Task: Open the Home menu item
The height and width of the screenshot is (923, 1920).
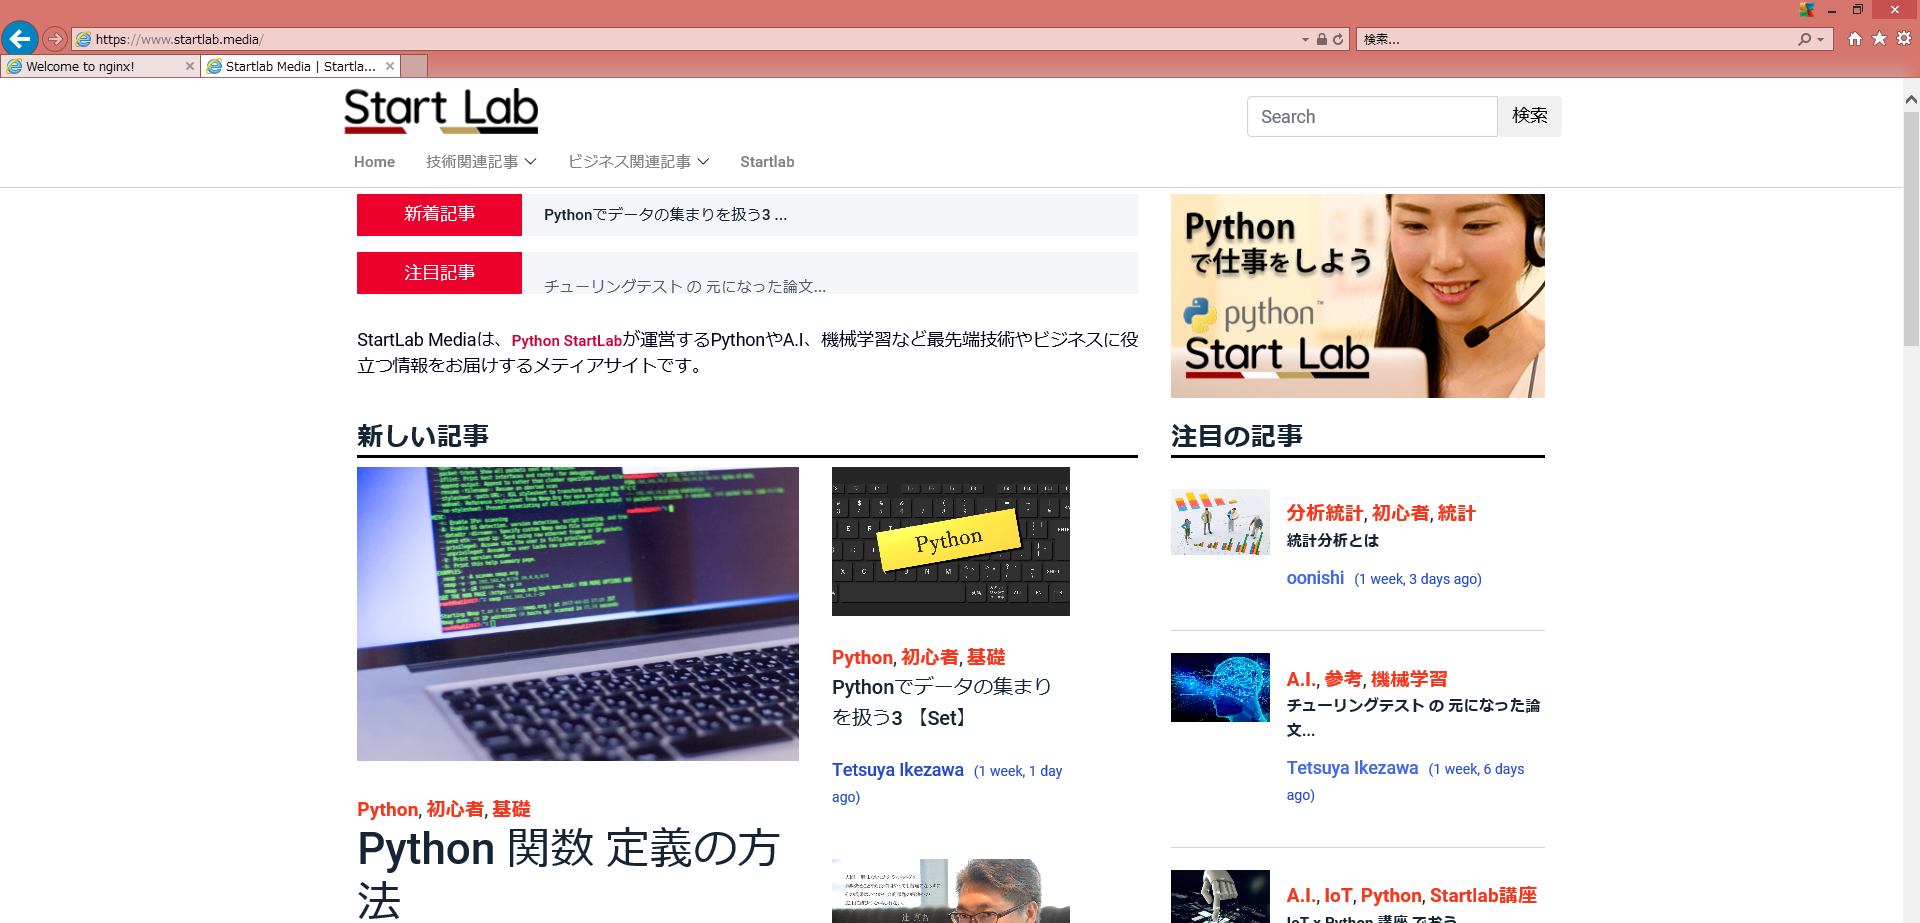Action: coord(374,162)
